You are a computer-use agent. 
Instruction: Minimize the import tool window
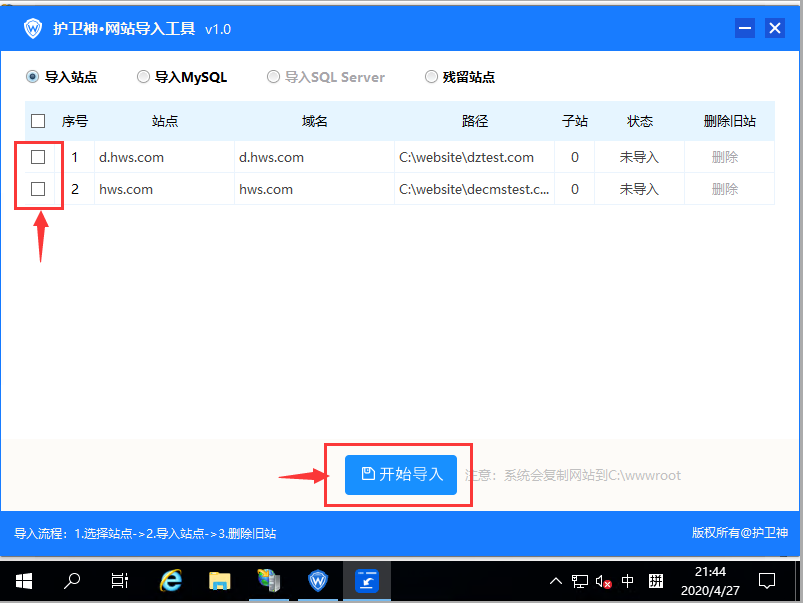(744, 28)
